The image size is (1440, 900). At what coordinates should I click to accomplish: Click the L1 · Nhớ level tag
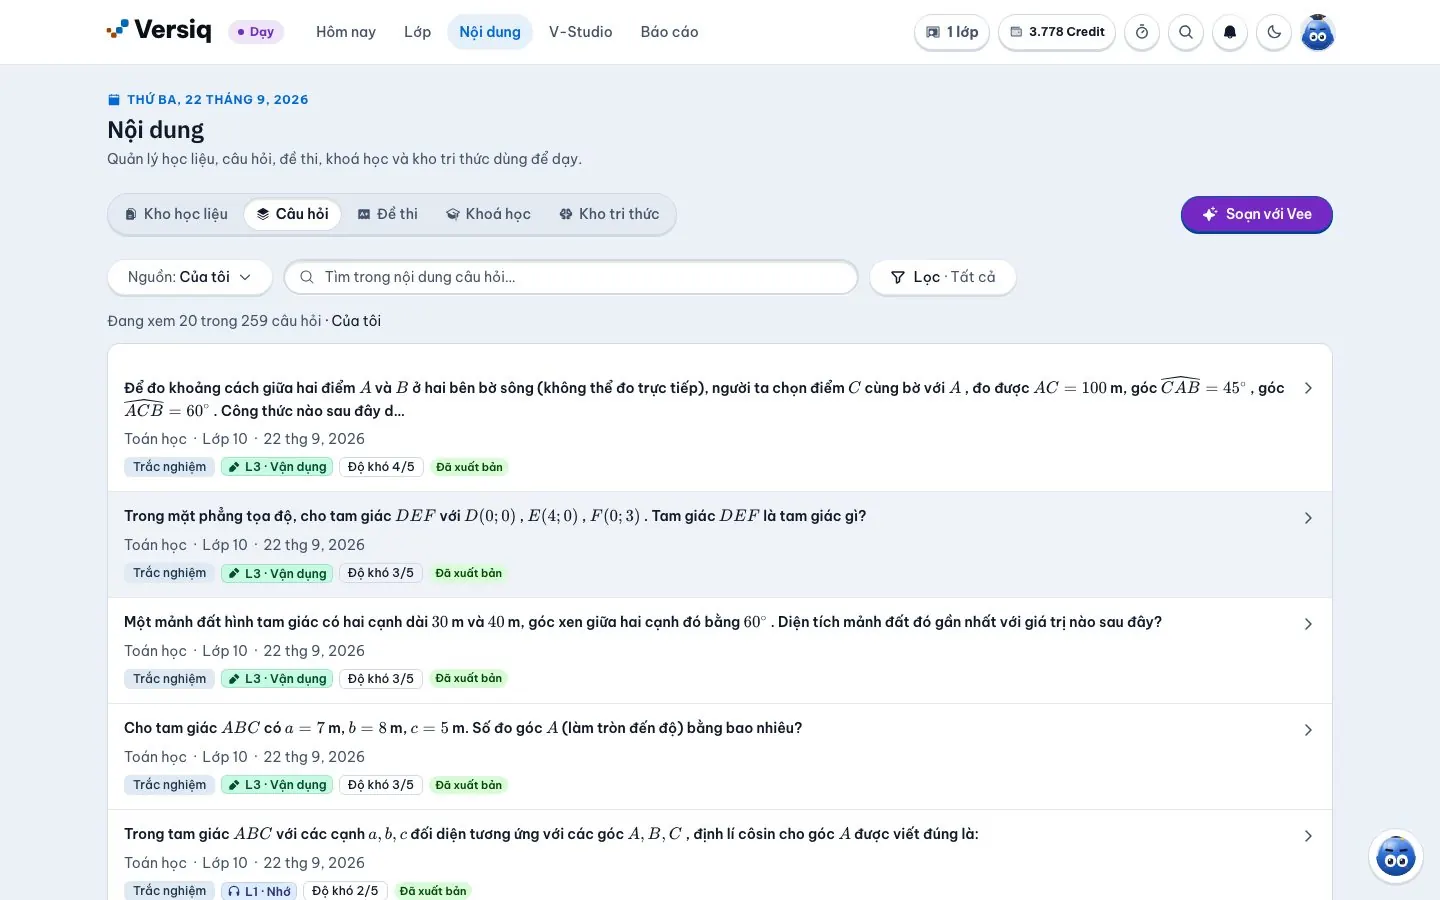pos(259,891)
